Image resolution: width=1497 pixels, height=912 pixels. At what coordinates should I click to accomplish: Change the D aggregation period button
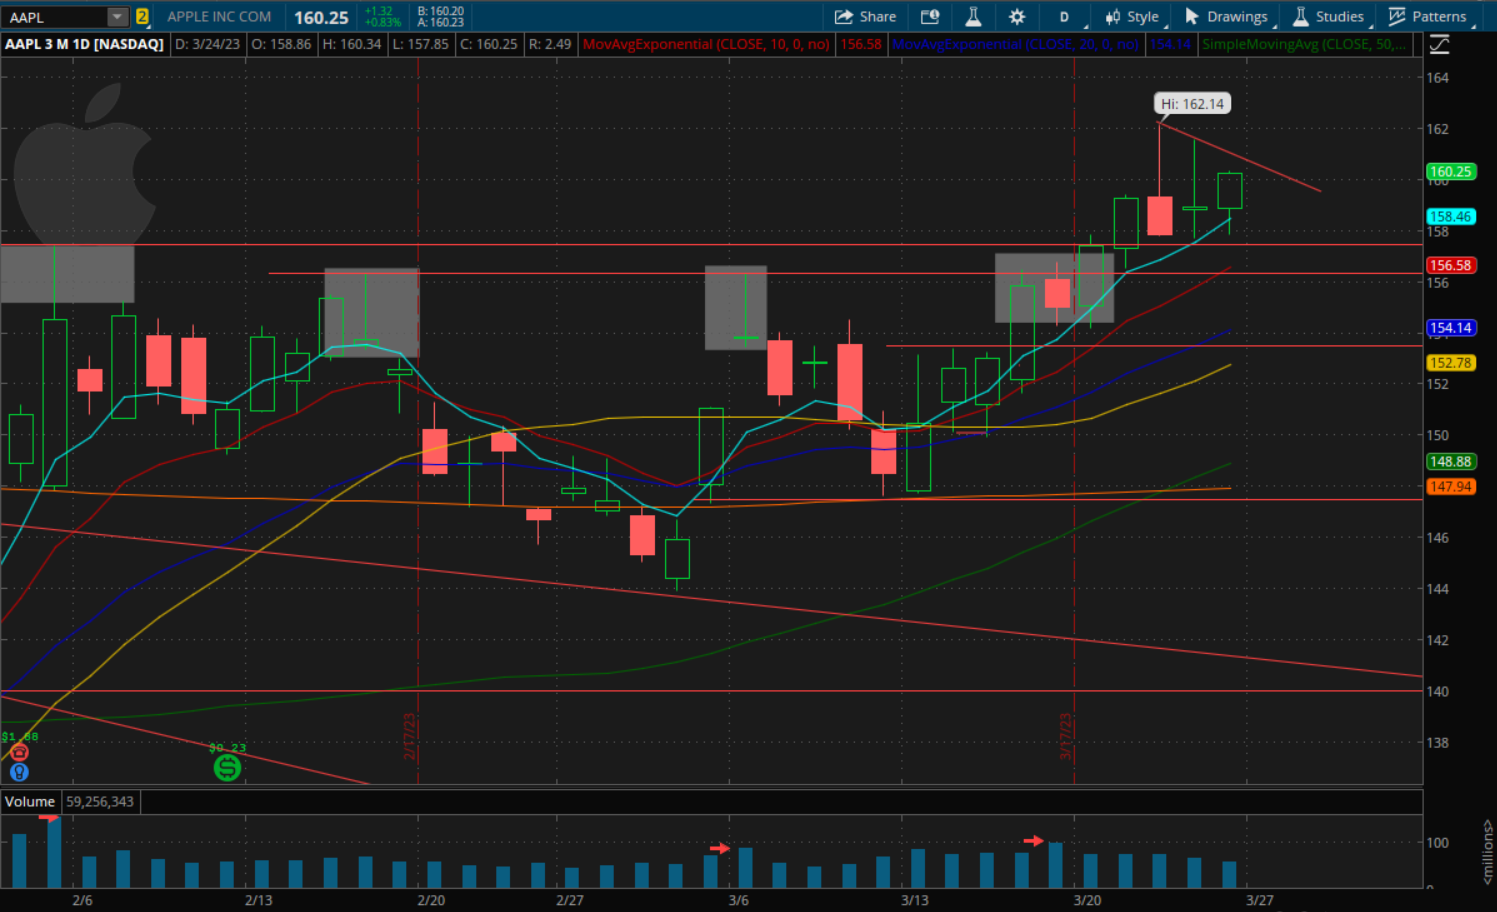(1064, 17)
